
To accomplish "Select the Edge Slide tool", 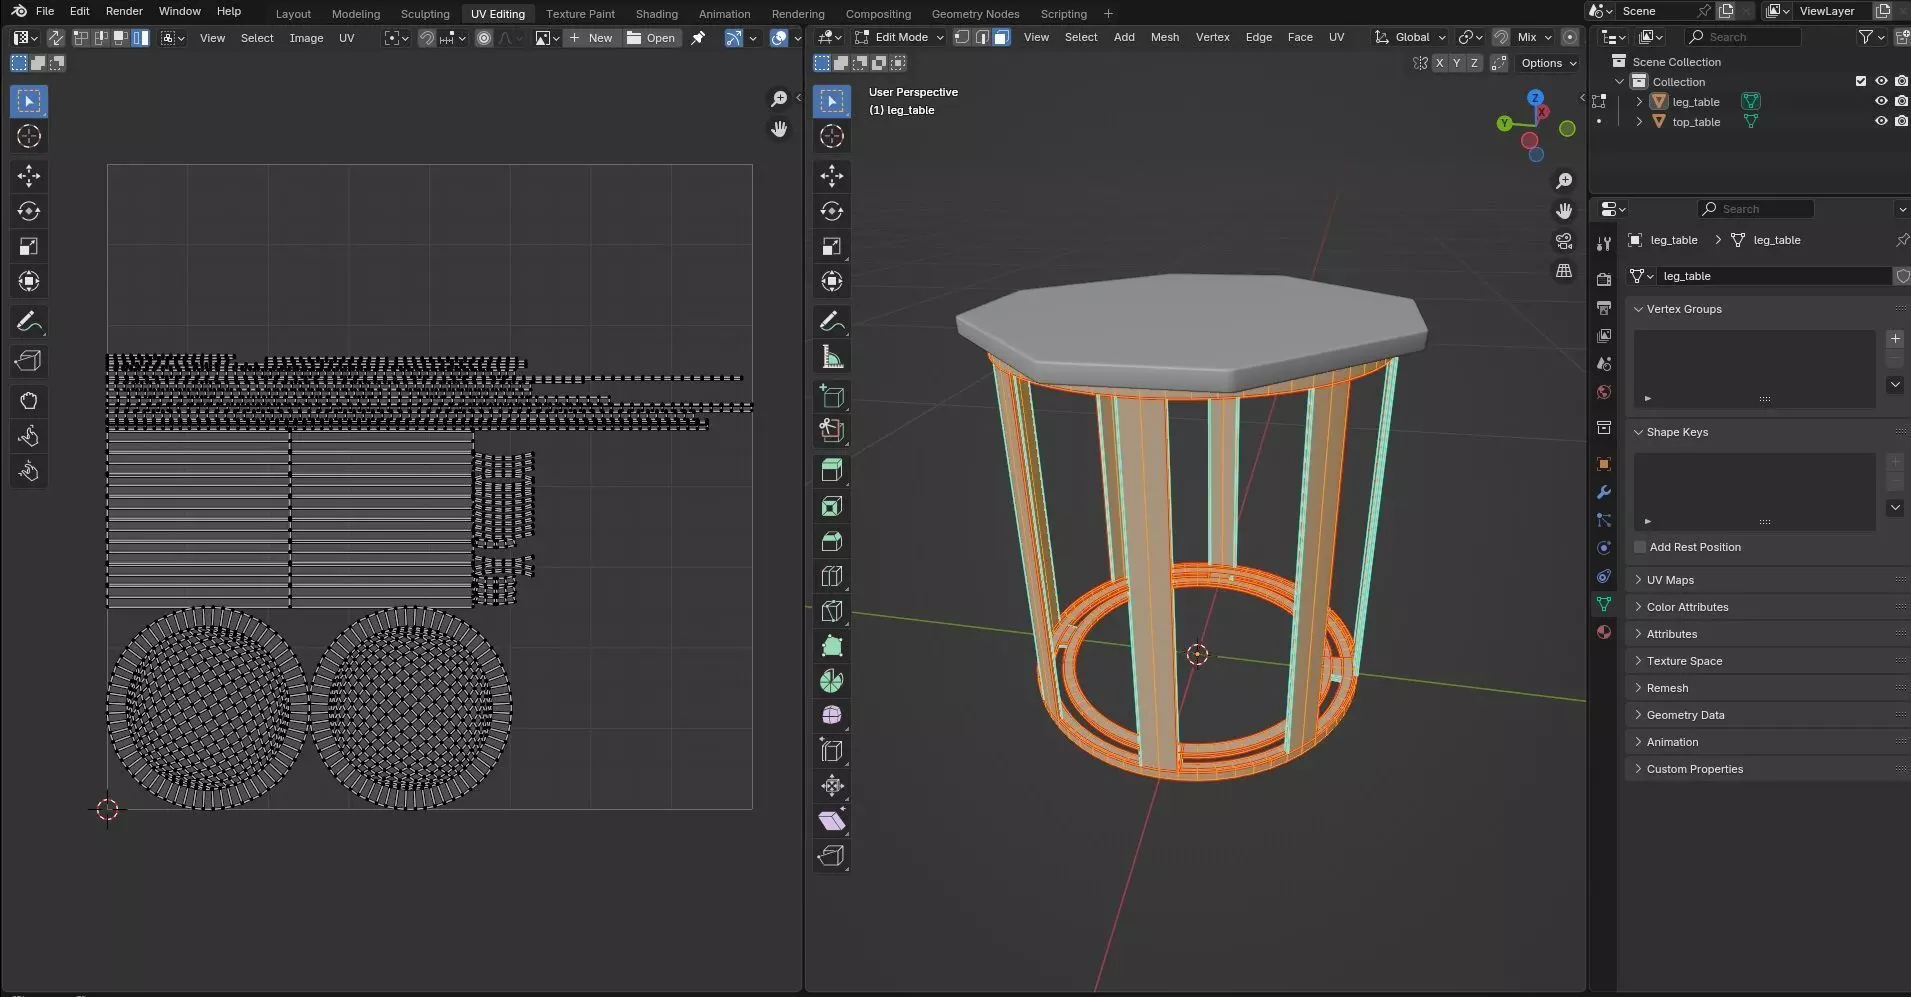I will [x=832, y=750].
